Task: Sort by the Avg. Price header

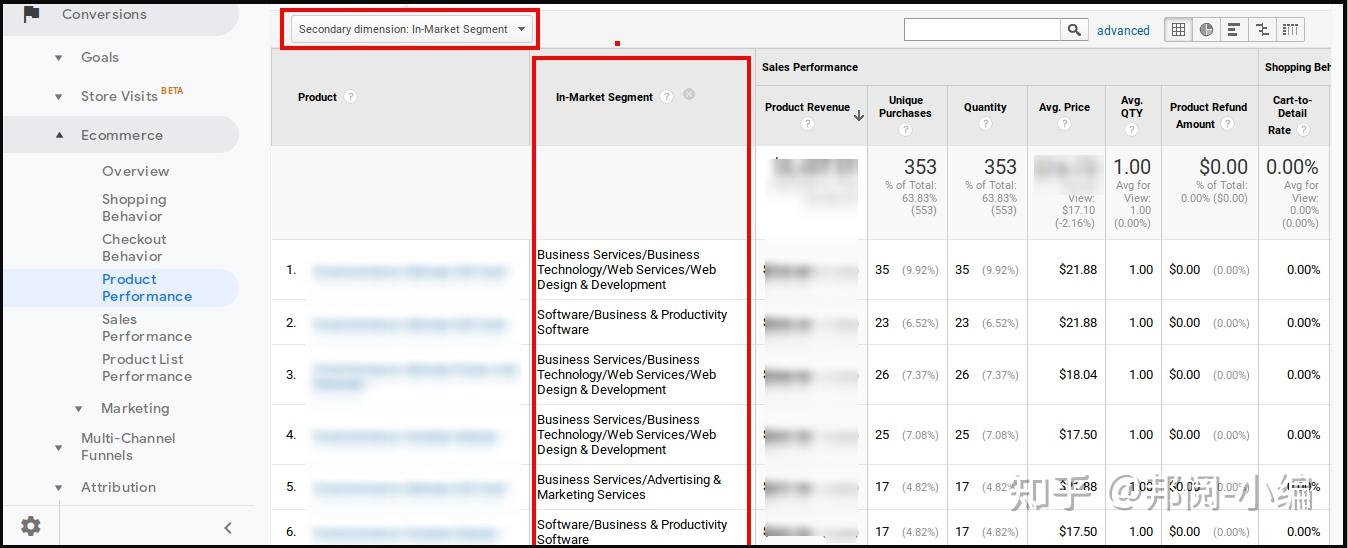Action: (x=1064, y=107)
